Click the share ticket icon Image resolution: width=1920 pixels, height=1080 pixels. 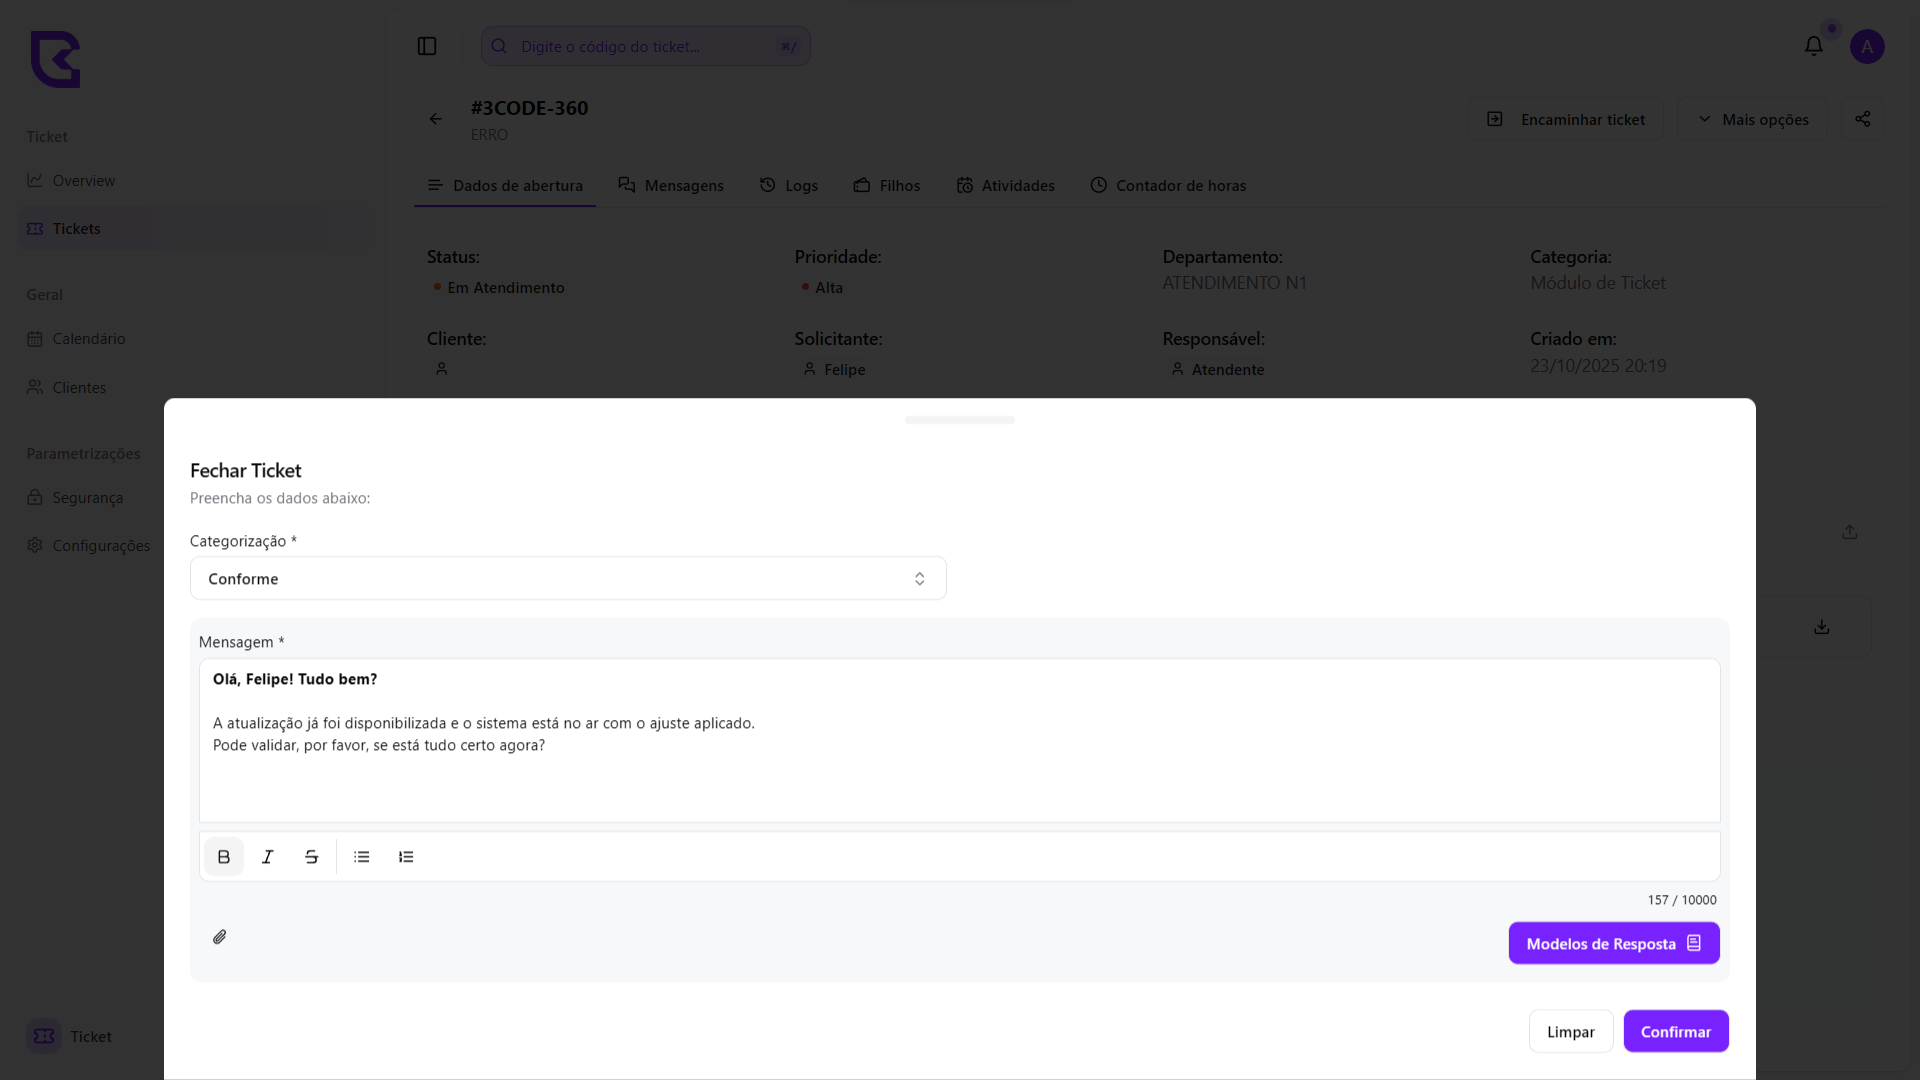click(x=1862, y=119)
